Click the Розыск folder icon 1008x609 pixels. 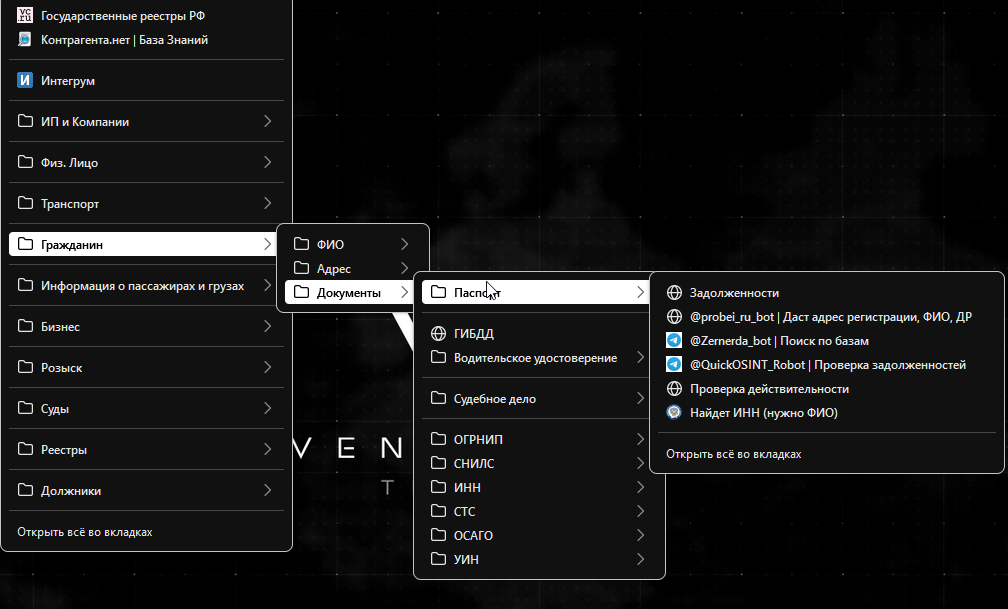[x=25, y=367]
